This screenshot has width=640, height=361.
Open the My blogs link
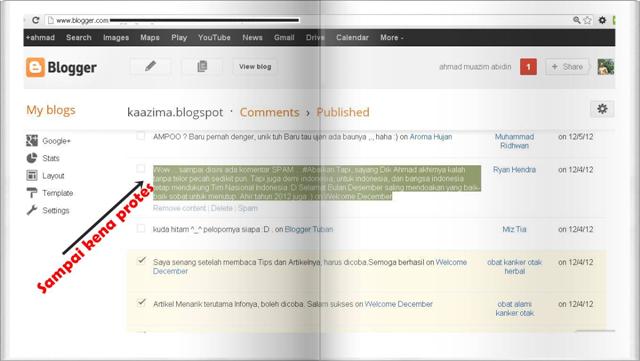tap(51, 110)
